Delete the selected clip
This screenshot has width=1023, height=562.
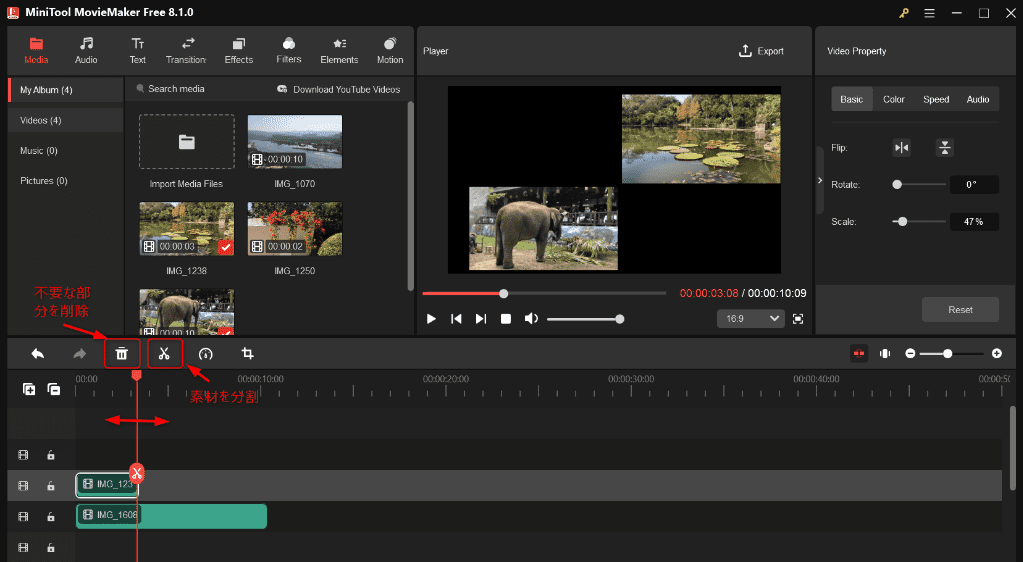coord(122,354)
